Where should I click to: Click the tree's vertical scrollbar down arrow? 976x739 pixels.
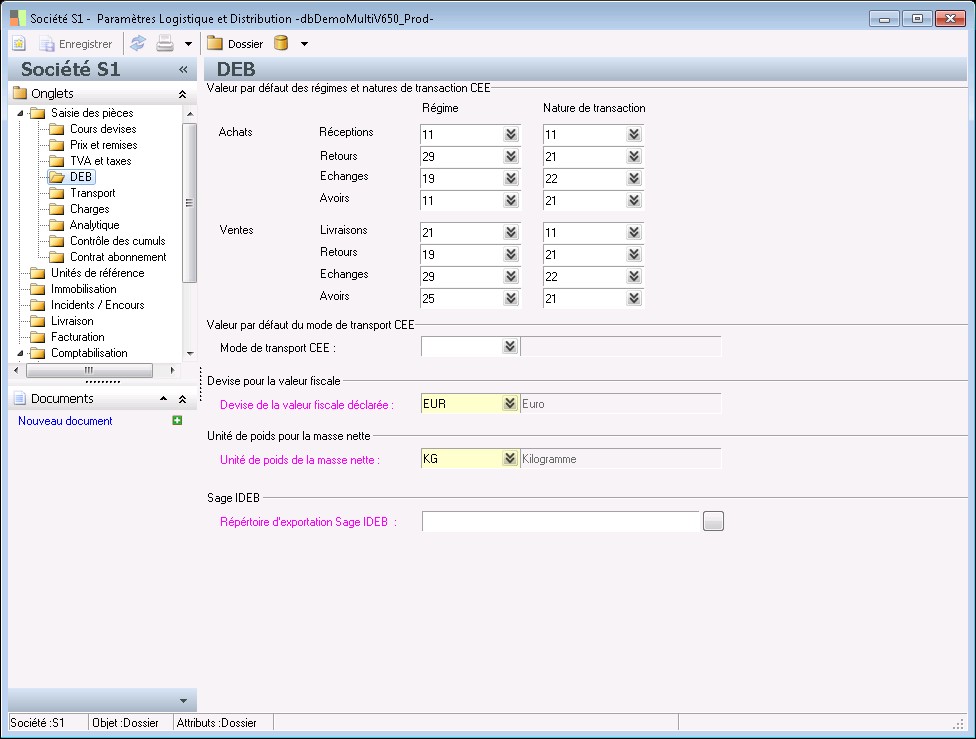coord(189,353)
